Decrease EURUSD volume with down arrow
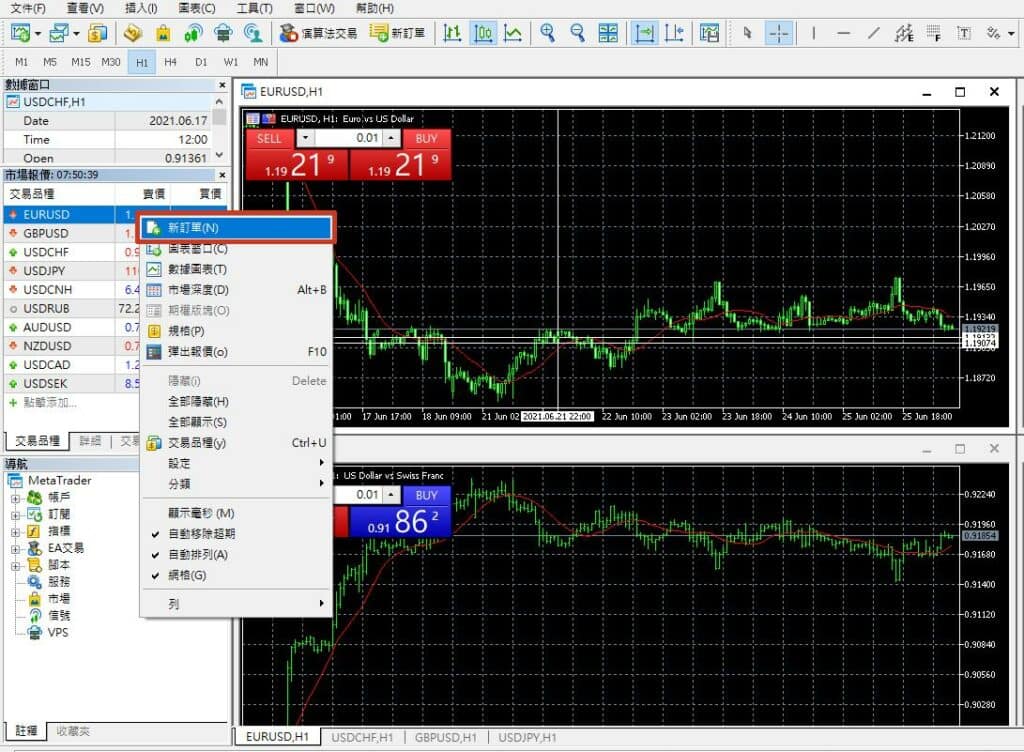The image size is (1024, 752). (x=305, y=138)
